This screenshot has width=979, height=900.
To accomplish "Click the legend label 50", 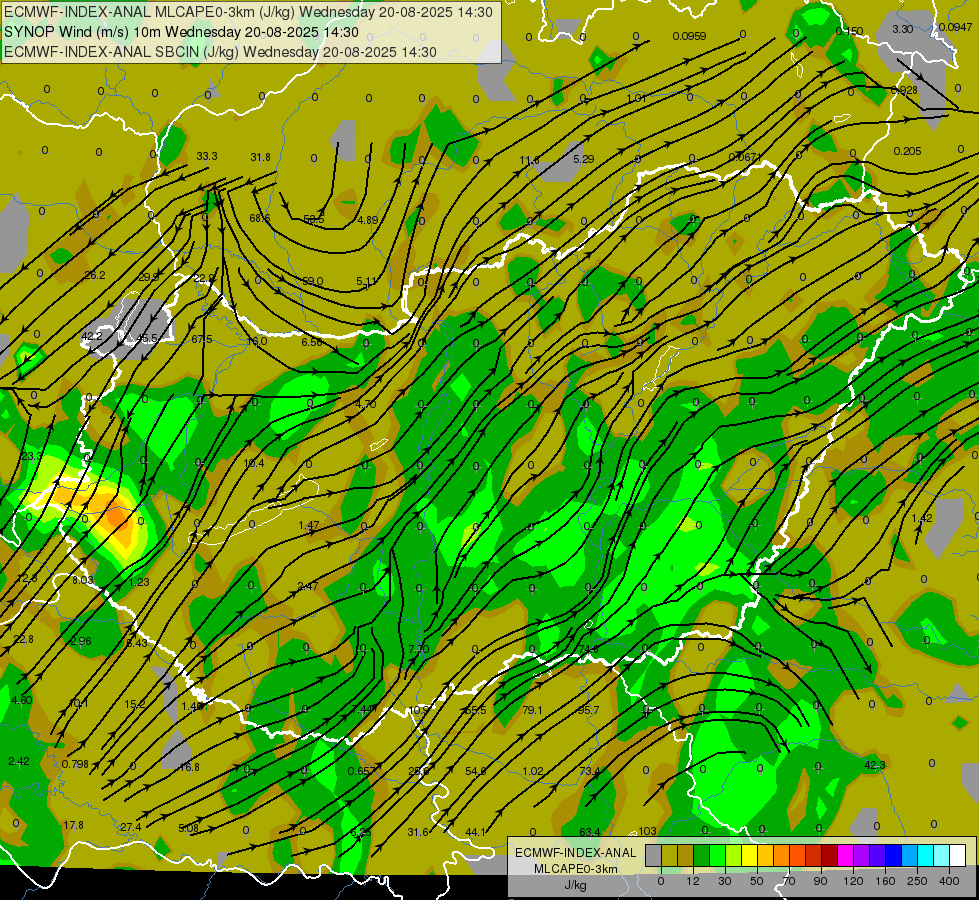I will (757, 881).
